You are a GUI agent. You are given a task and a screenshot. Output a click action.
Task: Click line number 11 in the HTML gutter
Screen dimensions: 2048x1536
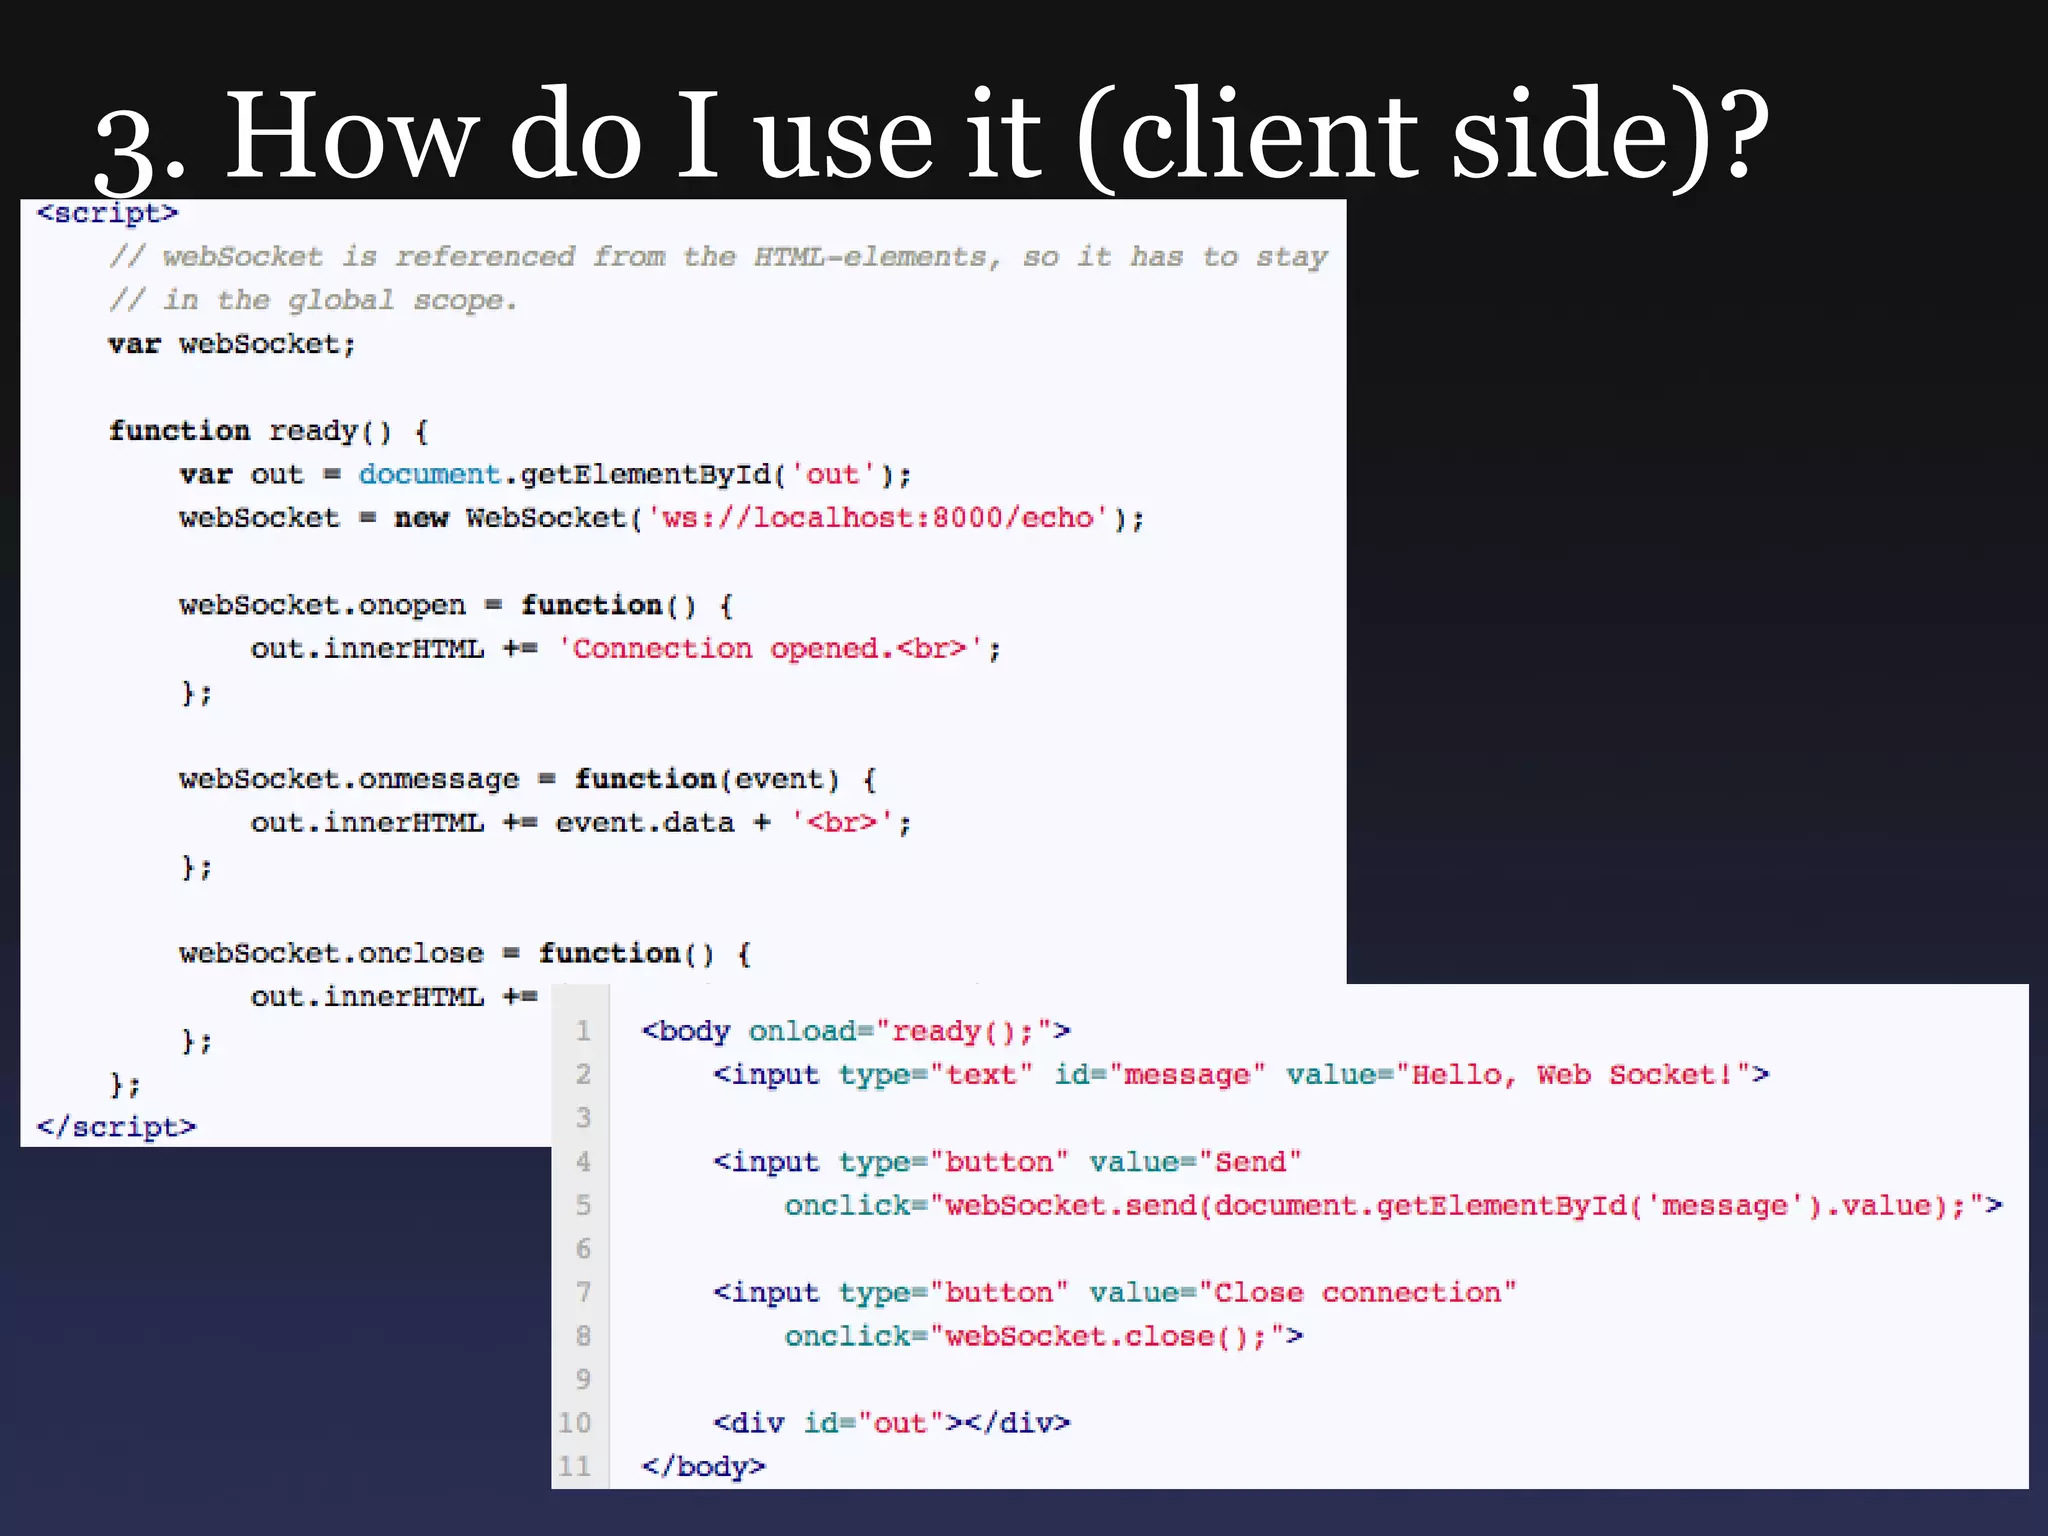coord(575,1466)
